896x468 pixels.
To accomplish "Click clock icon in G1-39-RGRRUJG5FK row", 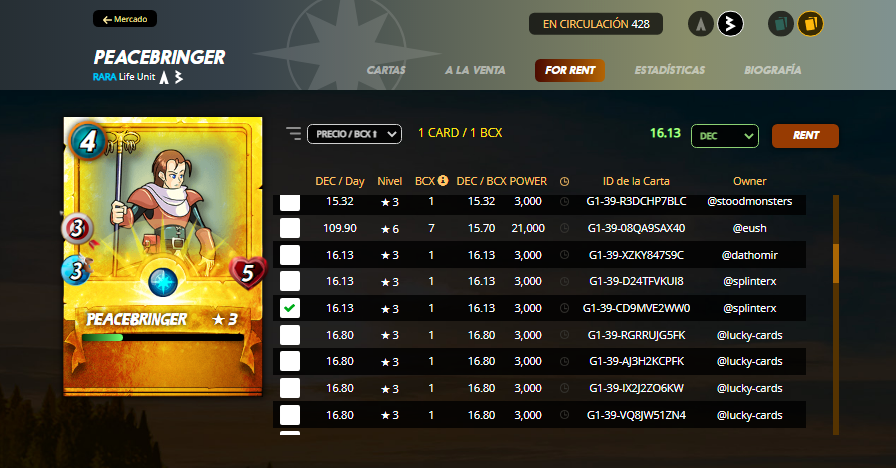I will [x=564, y=335].
